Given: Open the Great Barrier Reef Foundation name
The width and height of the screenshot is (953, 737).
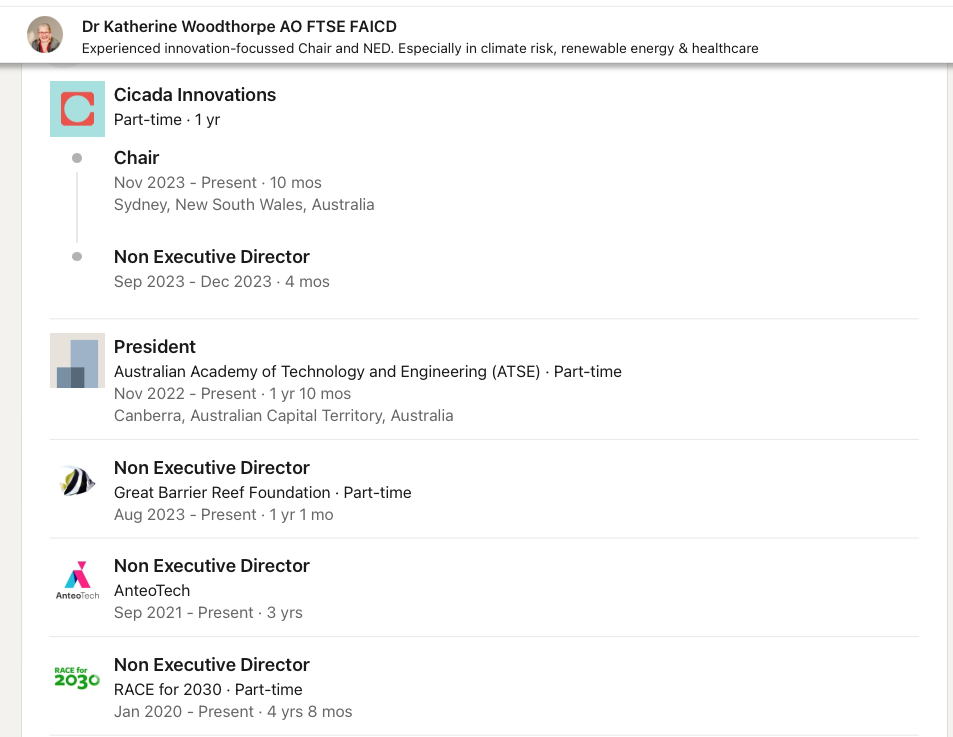Looking at the screenshot, I should click(x=222, y=493).
